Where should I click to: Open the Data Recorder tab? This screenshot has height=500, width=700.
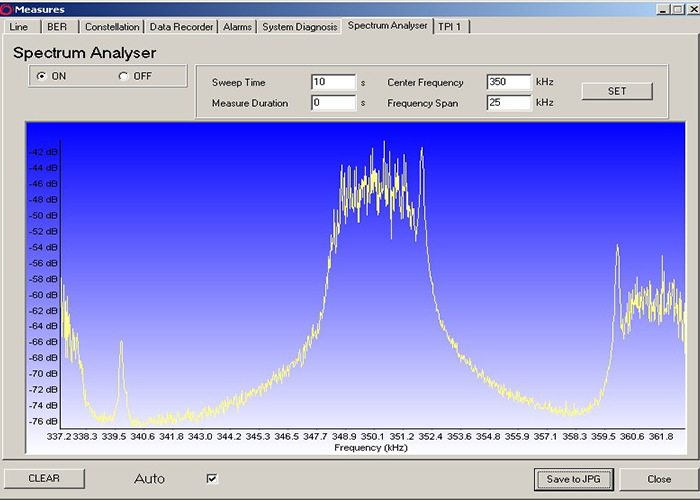point(182,27)
